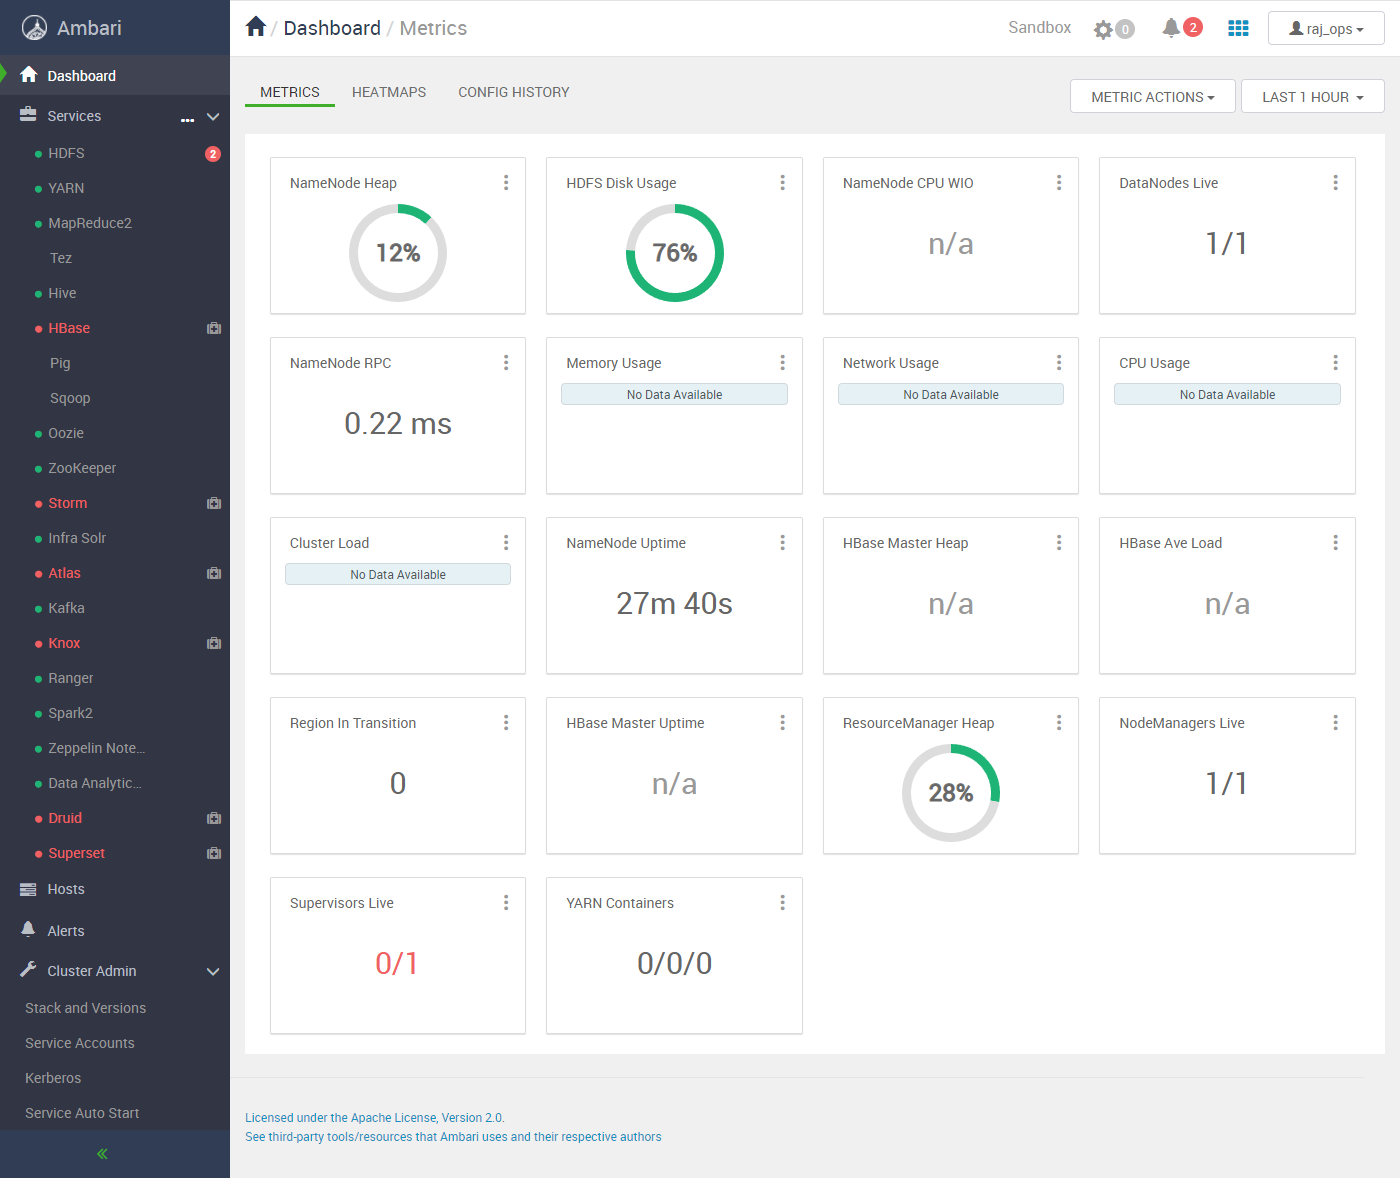The image size is (1400, 1178).
Task: Open Service Auto Start page
Action: pos(82,1113)
